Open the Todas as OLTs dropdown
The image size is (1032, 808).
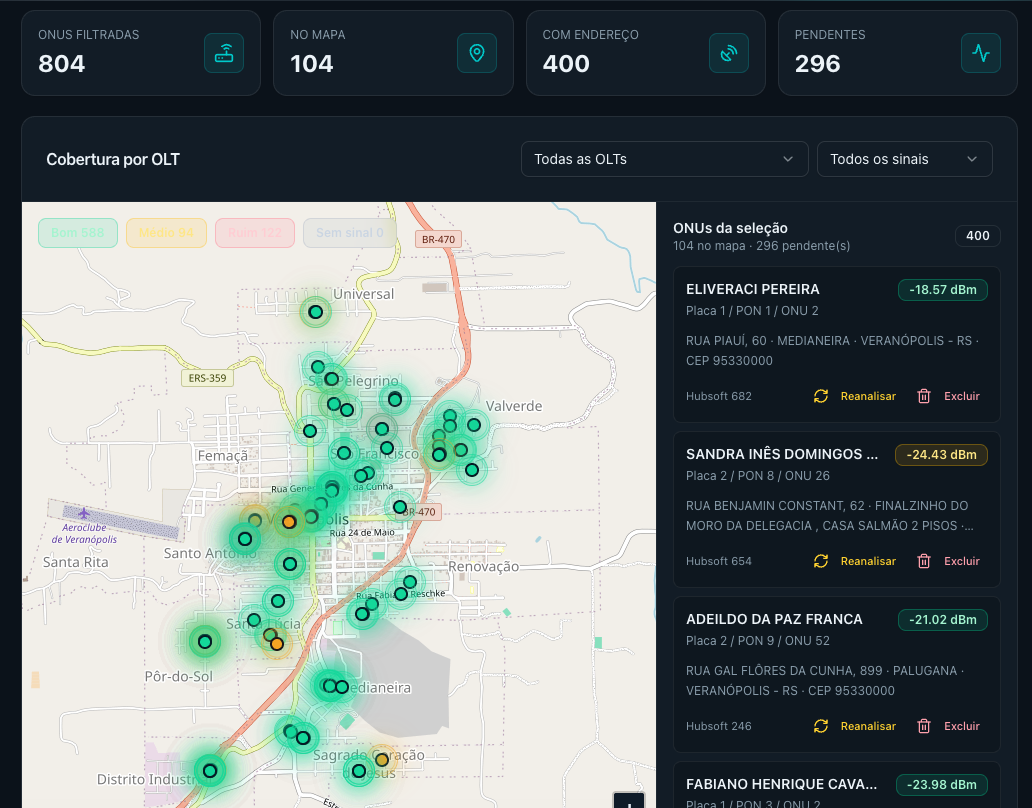[x=664, y=159]
